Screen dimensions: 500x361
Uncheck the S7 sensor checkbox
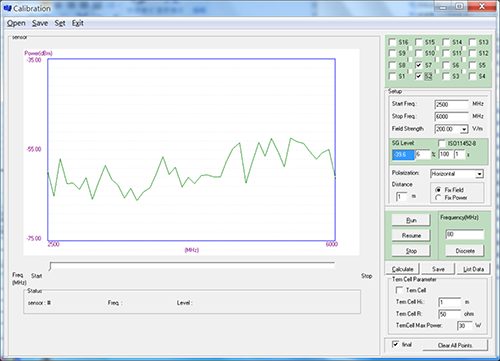419,65
